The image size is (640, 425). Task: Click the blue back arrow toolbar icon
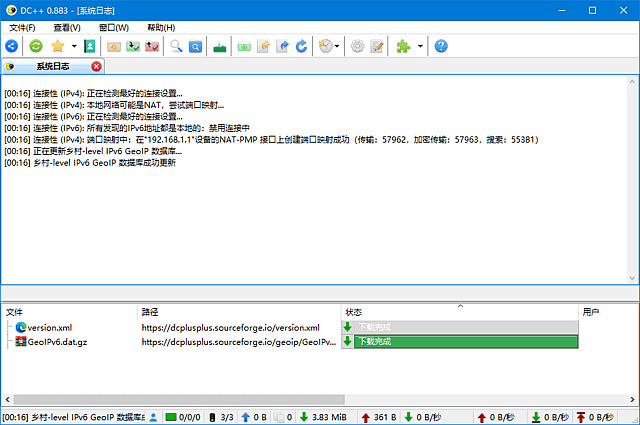[11, 46]
